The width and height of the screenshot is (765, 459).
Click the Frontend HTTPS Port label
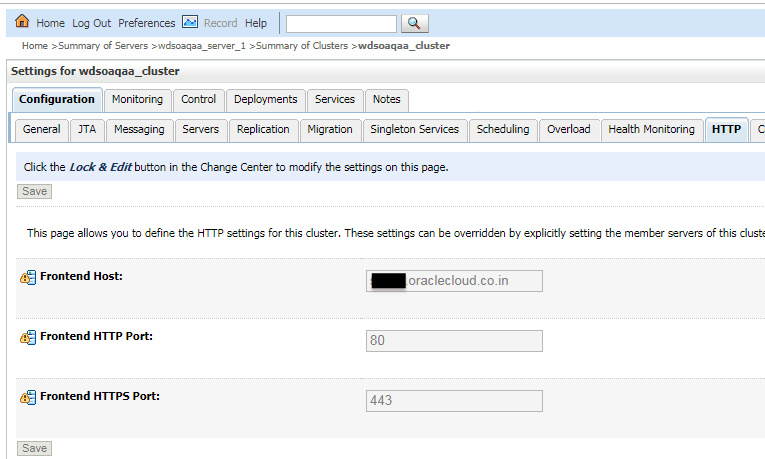(x=100, y=396)
